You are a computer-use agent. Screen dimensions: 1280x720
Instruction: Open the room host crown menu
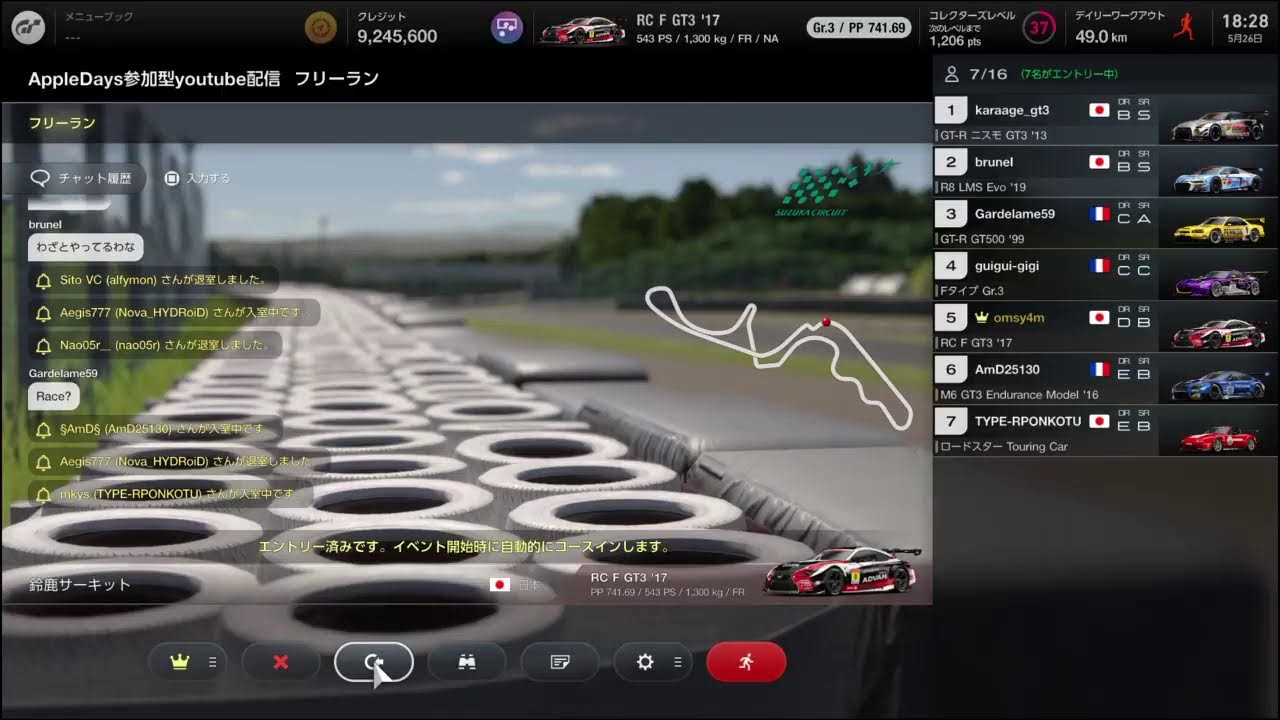pyautogui.click(x=186, y=662)
